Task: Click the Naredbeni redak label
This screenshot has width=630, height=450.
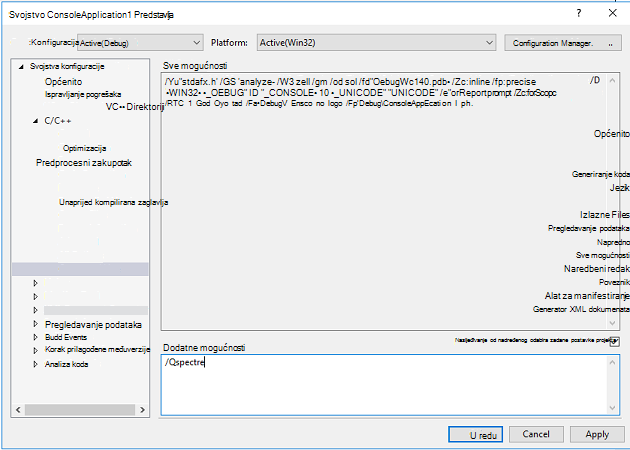Action: click(597, 269)
